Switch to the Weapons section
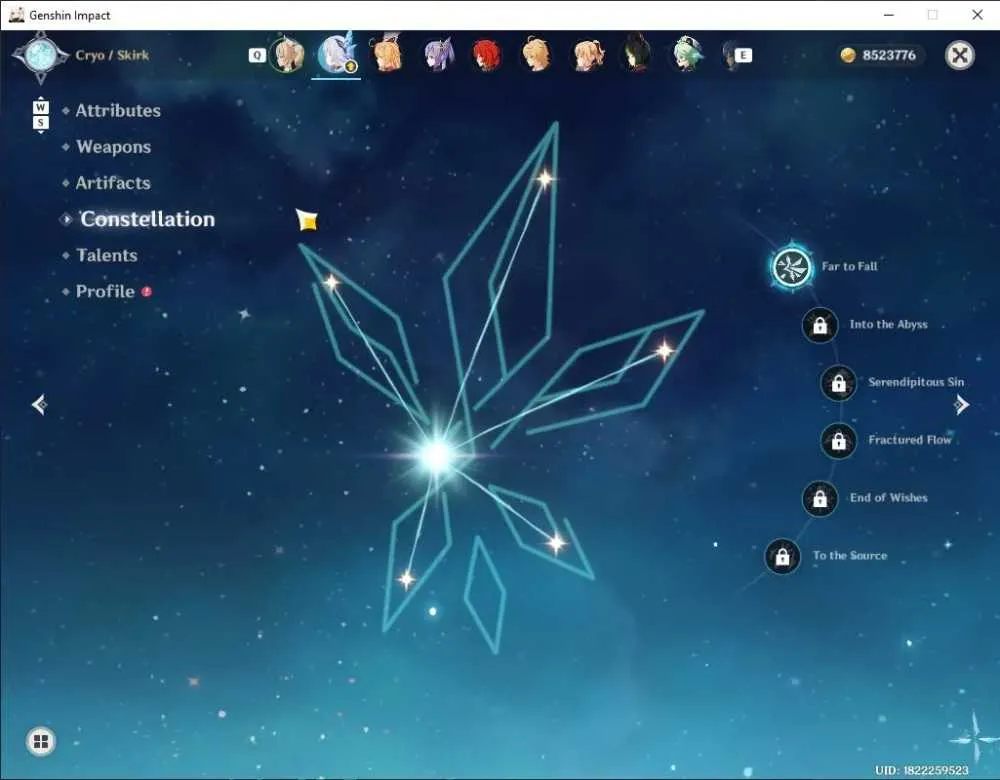 114,147
